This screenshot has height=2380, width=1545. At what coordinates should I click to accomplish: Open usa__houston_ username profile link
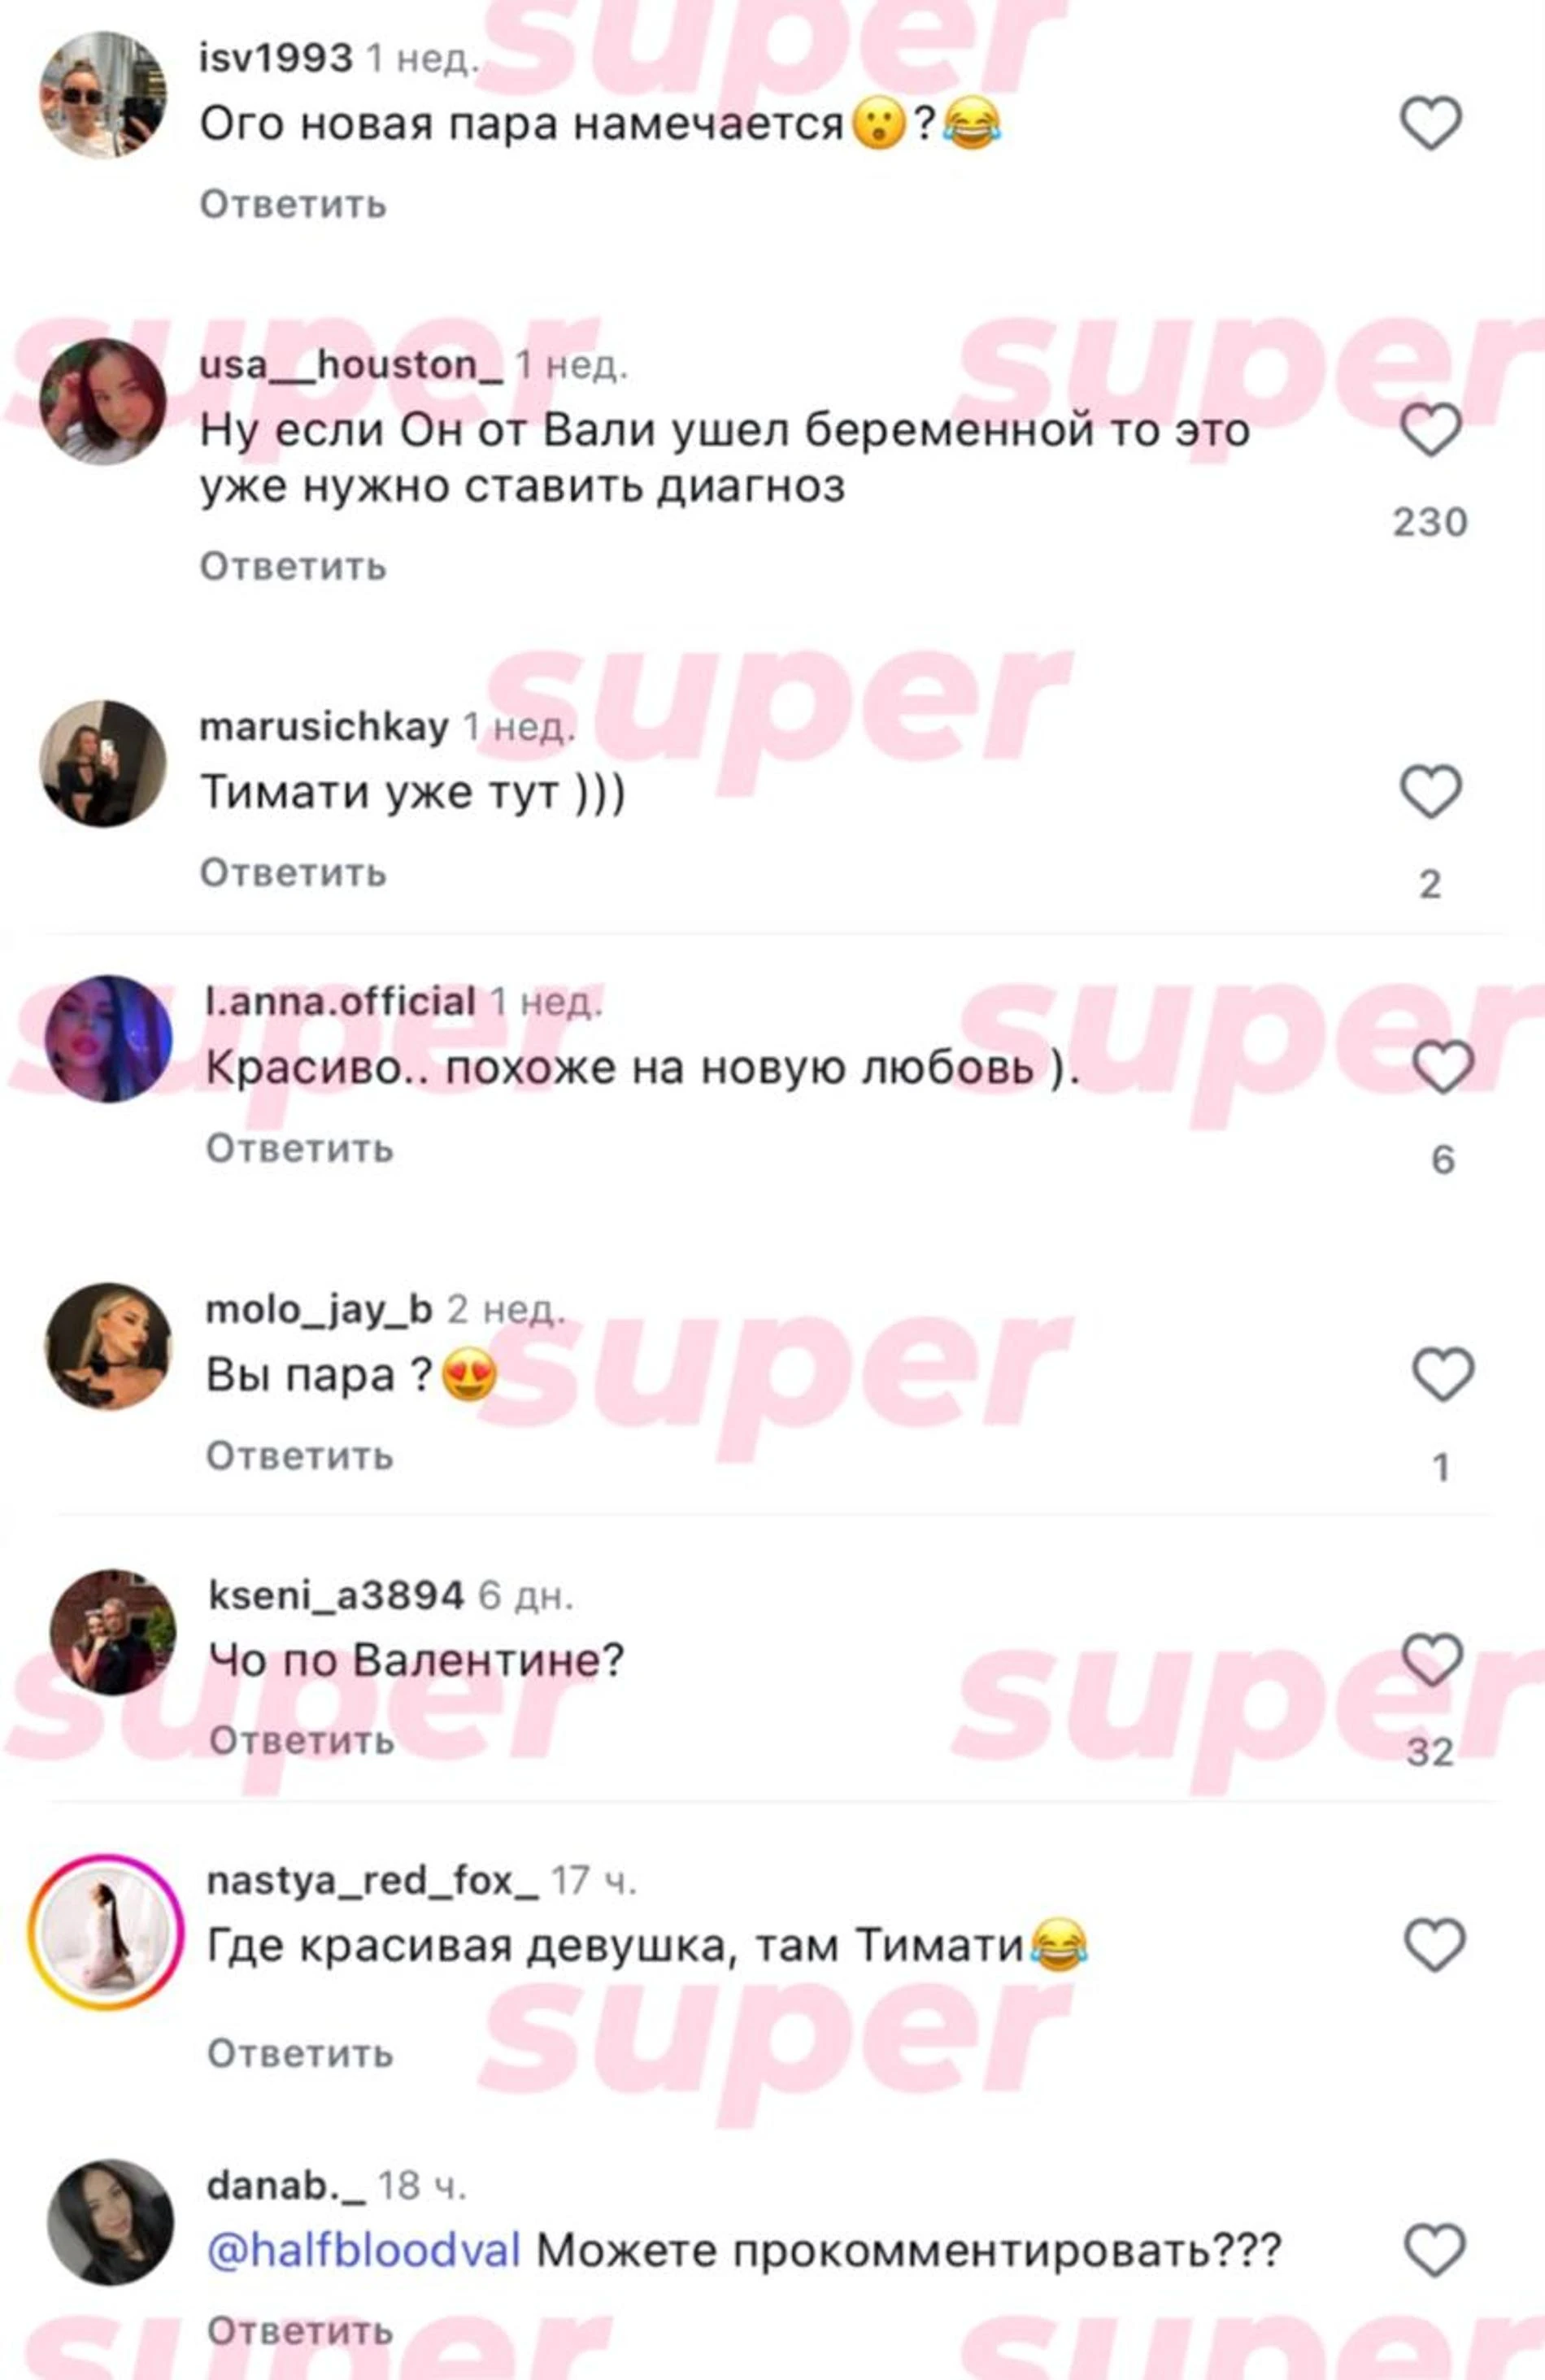(351, 365)
